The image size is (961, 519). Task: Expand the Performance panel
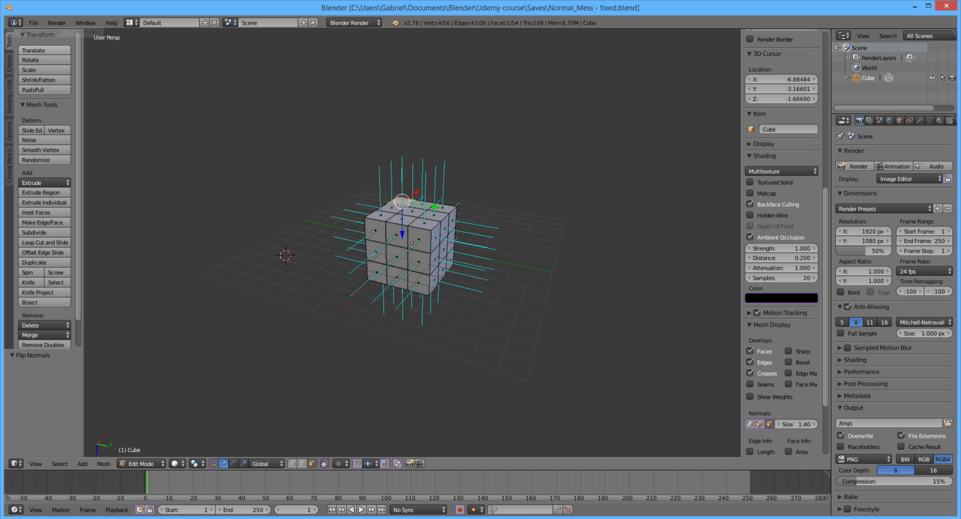(861, 372)
